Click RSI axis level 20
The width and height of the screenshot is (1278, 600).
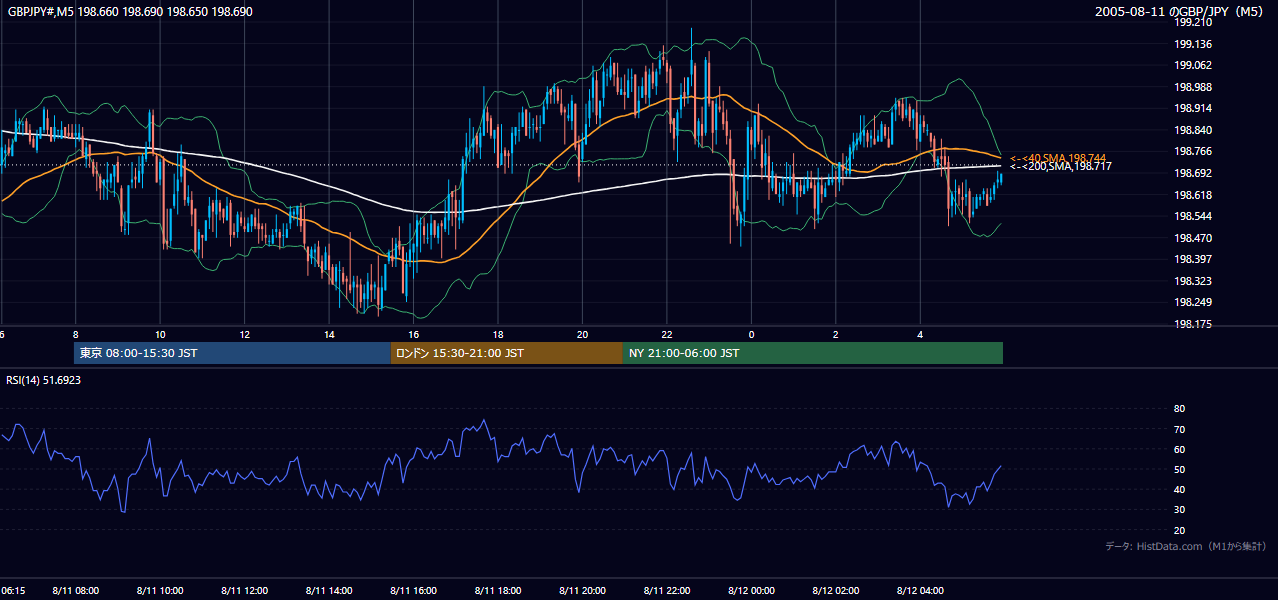(1179, 530)
